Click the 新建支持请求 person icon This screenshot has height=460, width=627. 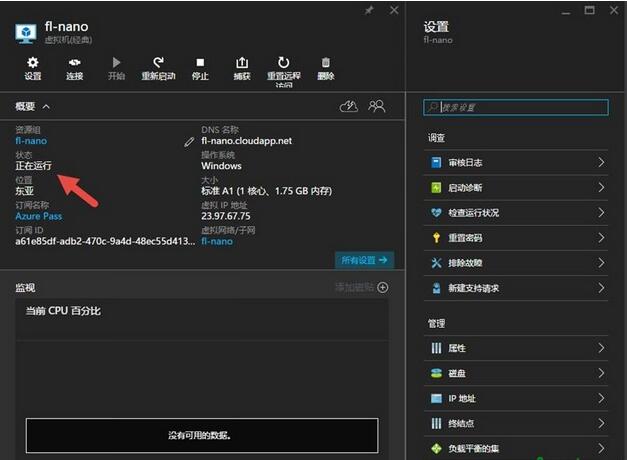click(x=436, y=288)
